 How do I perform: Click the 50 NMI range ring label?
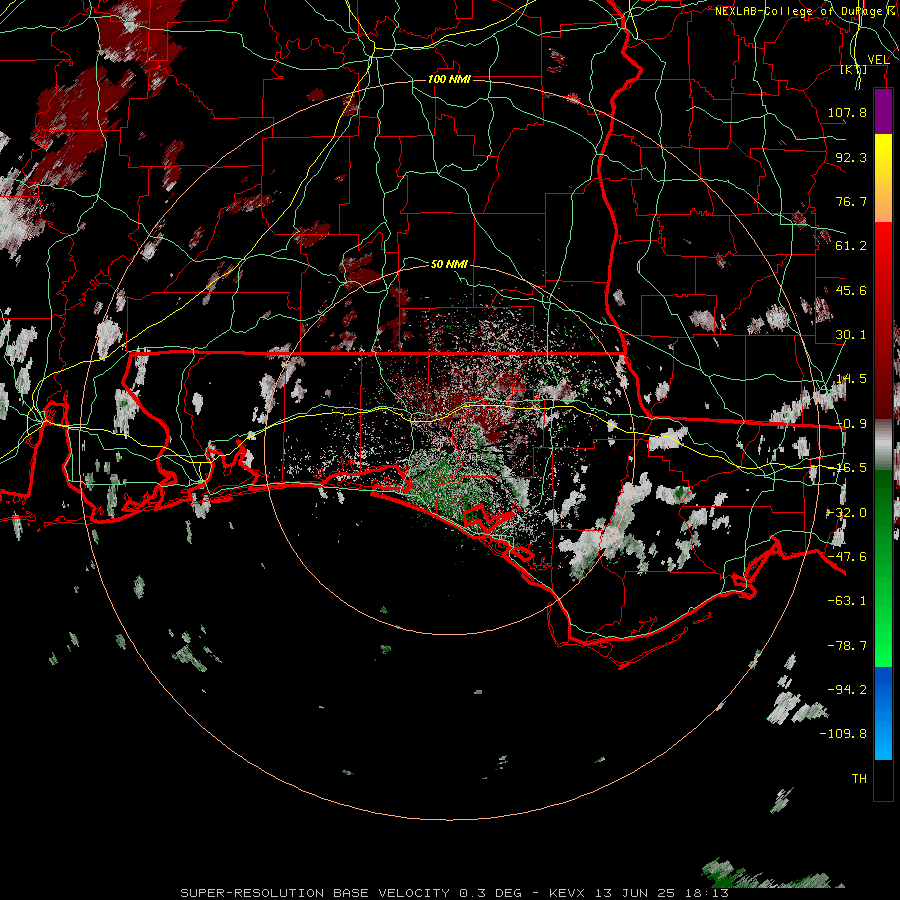point(449,264)
